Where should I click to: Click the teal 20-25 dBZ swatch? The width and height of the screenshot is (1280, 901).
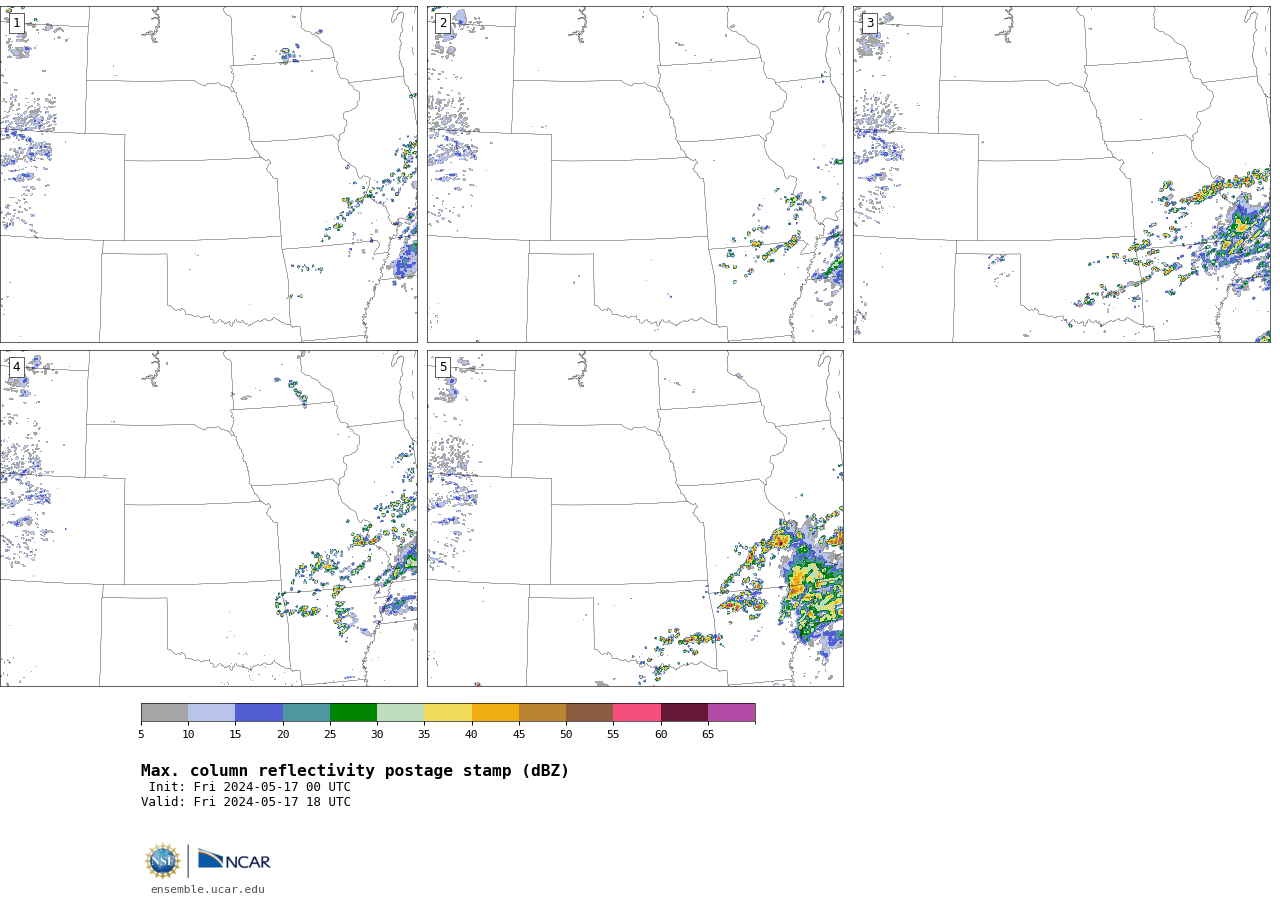[x=306, y=713]
